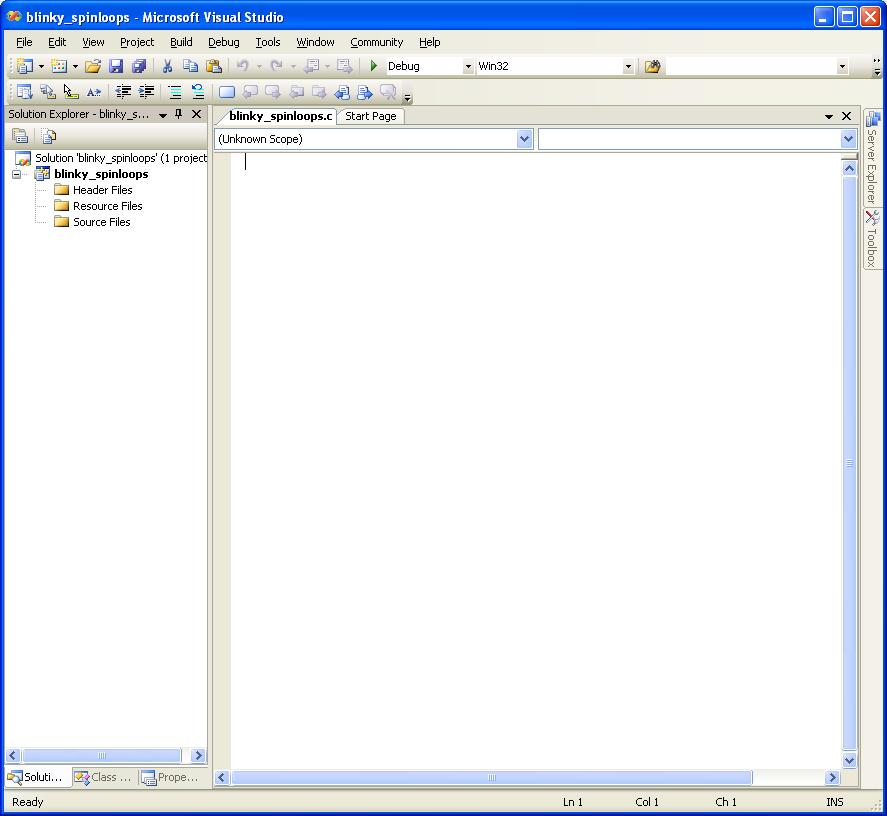The width and height of the screenshot is (887, 816).
Task: Open the Debug menu
Action: tap(223, 42)
